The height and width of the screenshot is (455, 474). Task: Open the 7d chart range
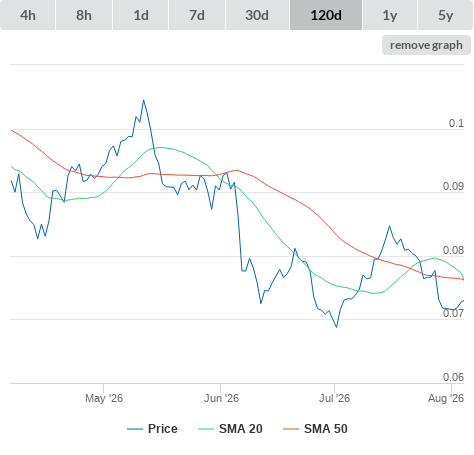tap(197, 15)
